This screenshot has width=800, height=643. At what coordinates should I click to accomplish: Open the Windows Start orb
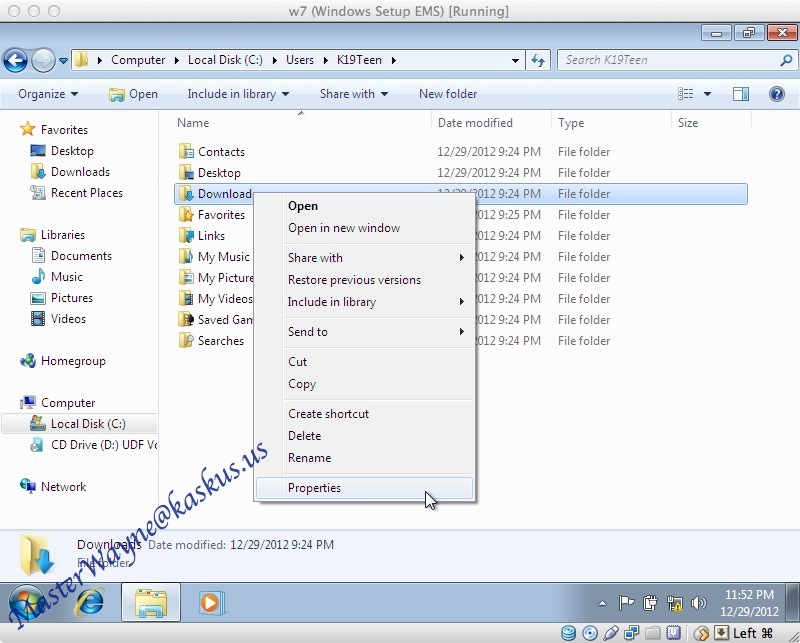pos(26,603)
